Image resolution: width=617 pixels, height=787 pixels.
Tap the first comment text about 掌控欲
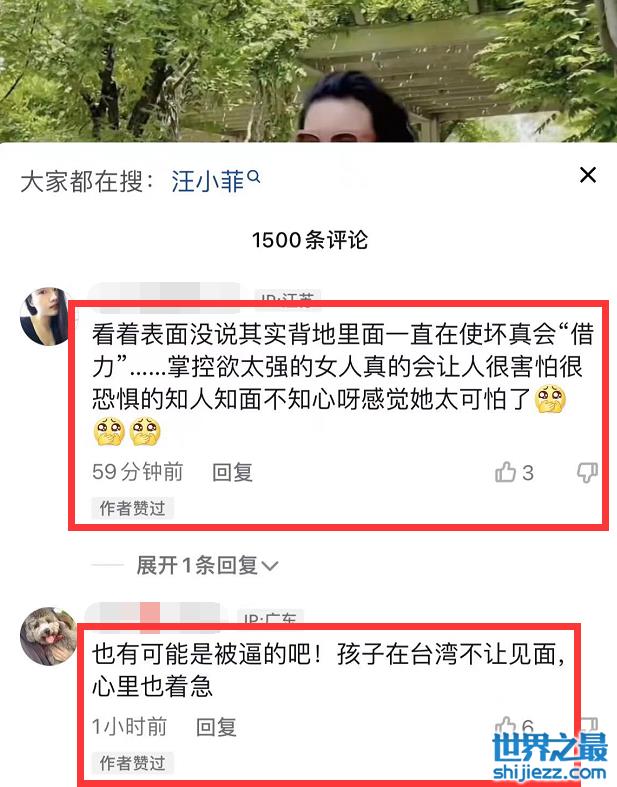click(x=343, y=383)
